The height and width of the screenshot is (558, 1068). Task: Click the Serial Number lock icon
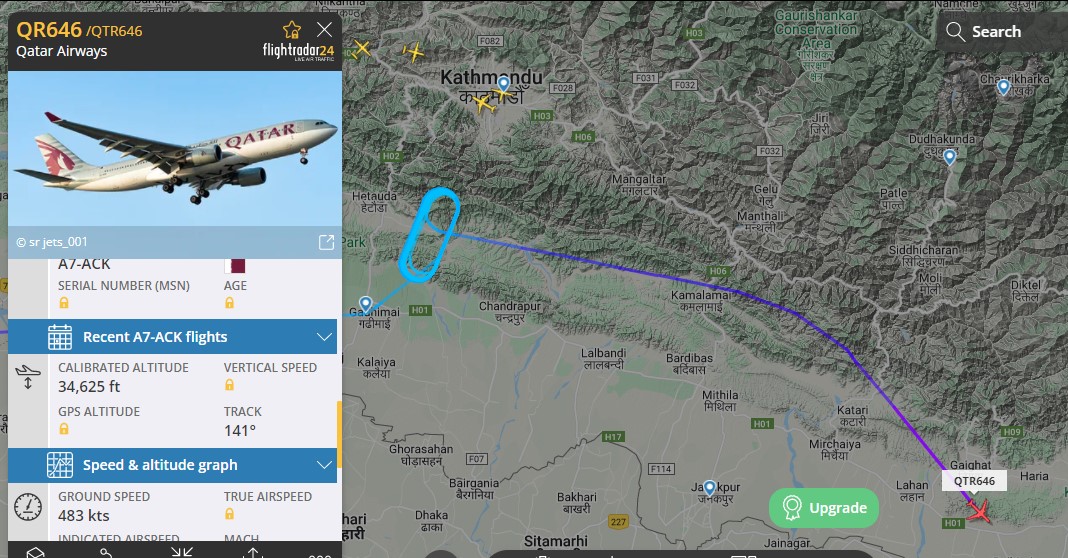(63, 303)
